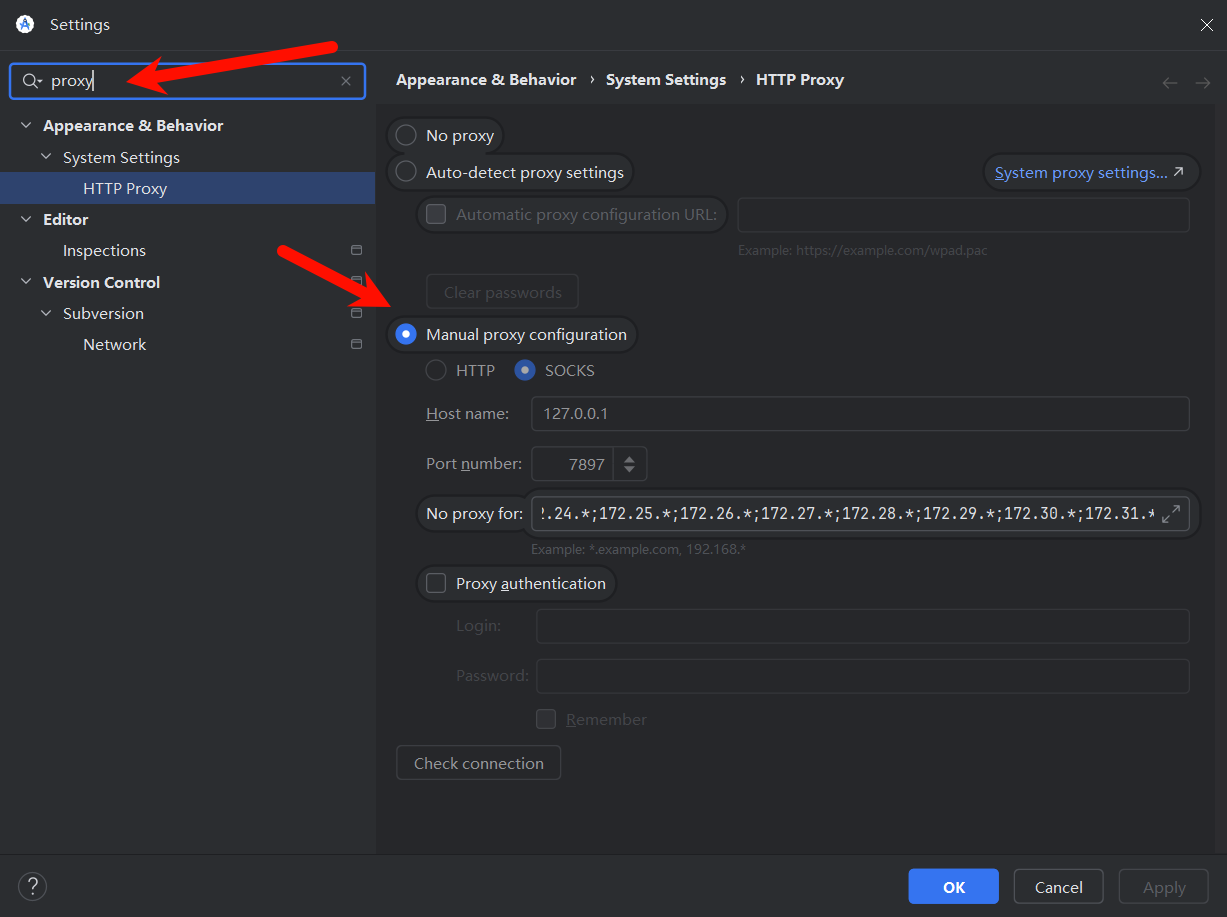The image size is (1227, 917).
Task: Collapse the Editor node
Action: (x=26, y=220)
